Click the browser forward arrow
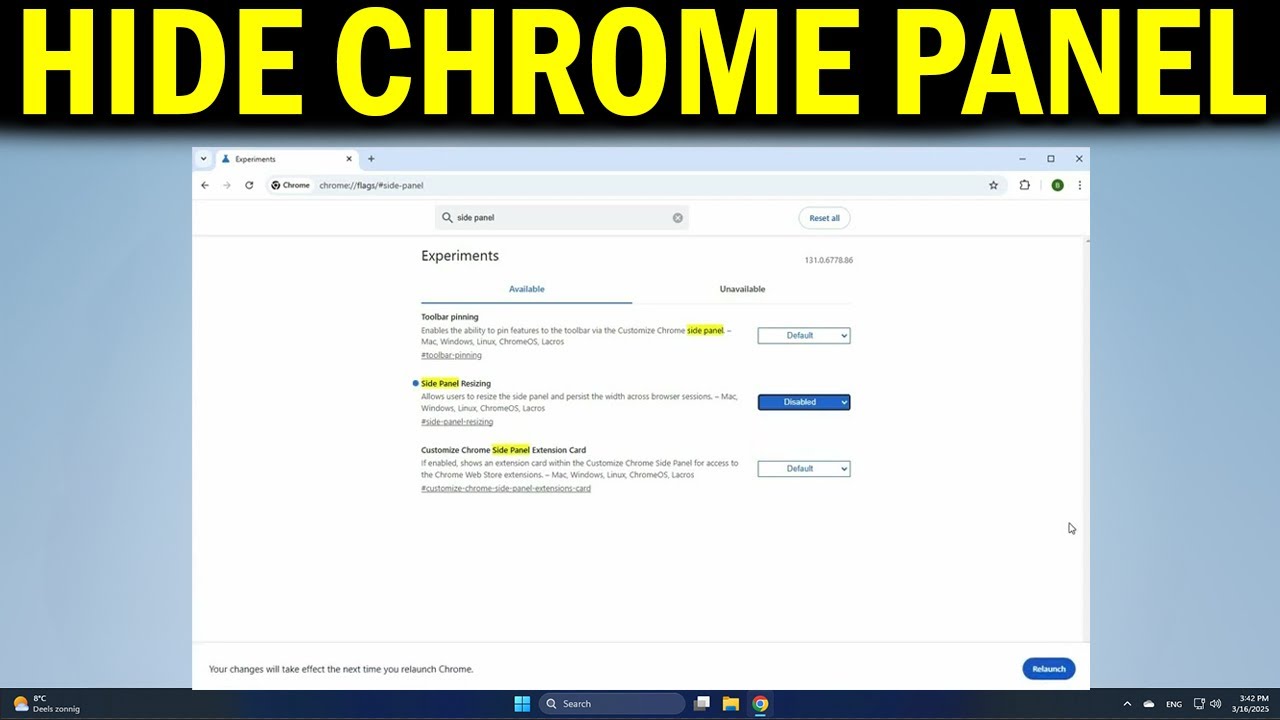The width and height of the screenshot is (1280, 720). pos(227,185)
